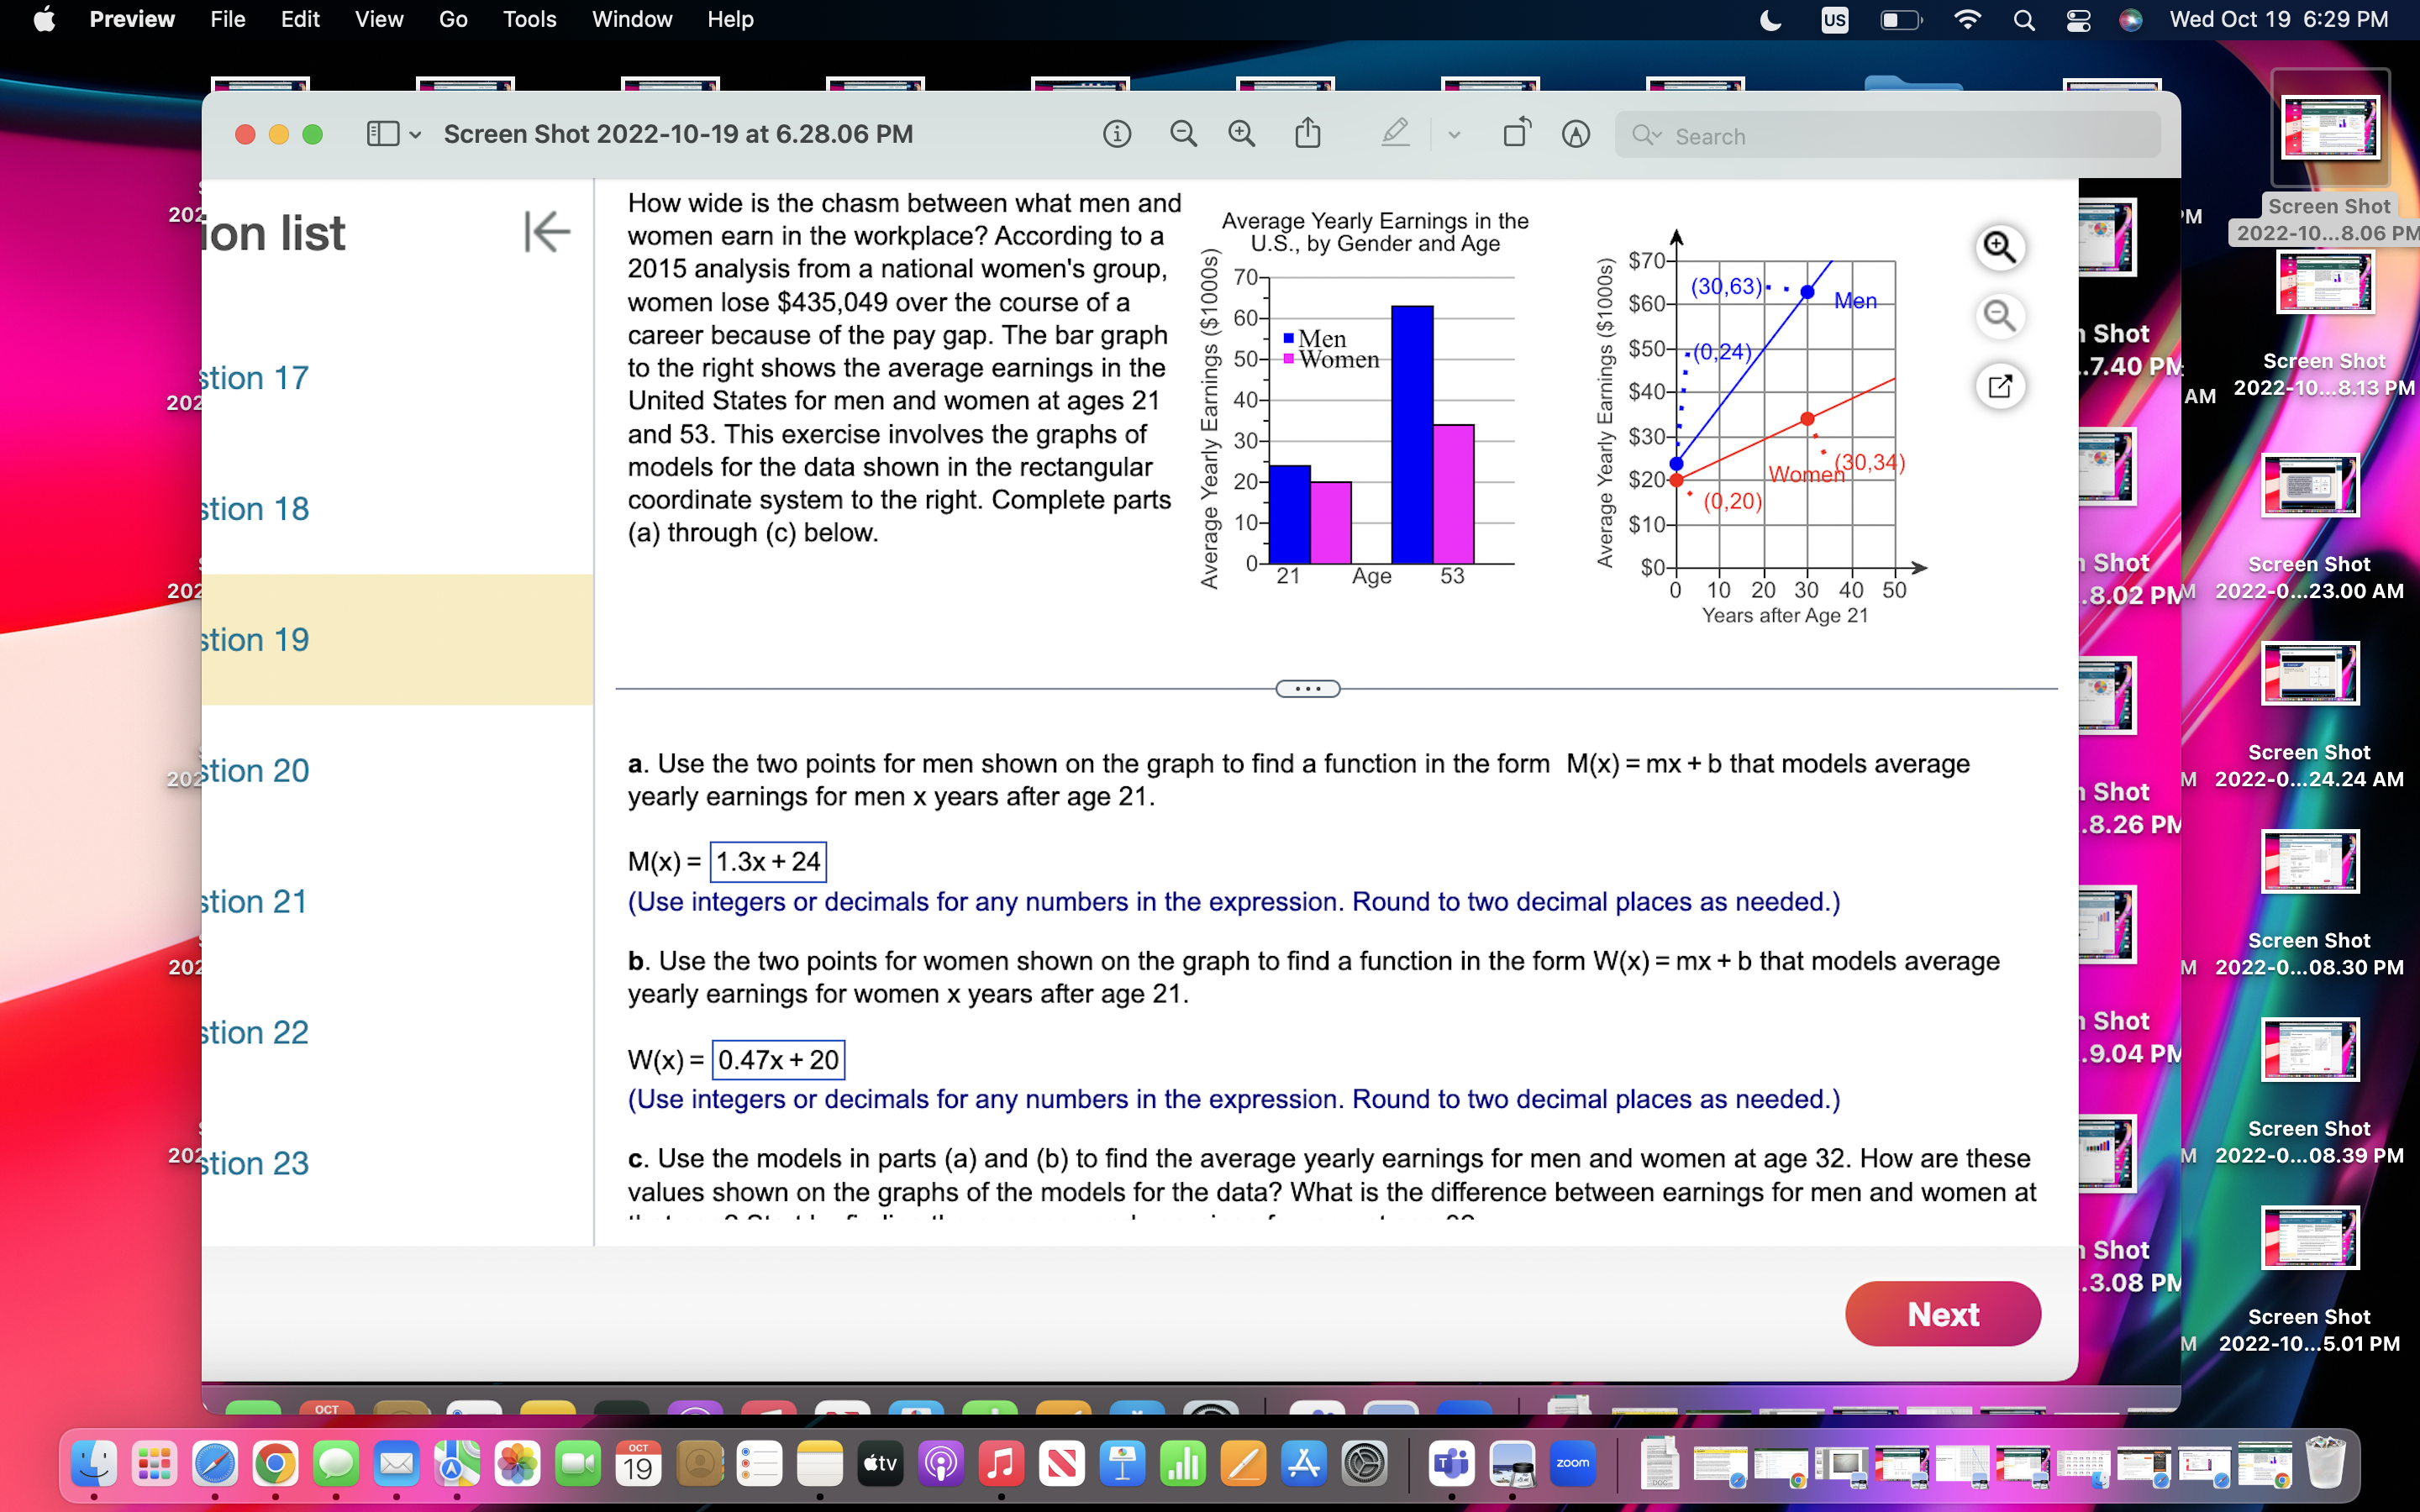Expand the ellipsis divider between problem sections
The width and height of the screenshot is (2420, 1512).
(x=1308, y=688)
